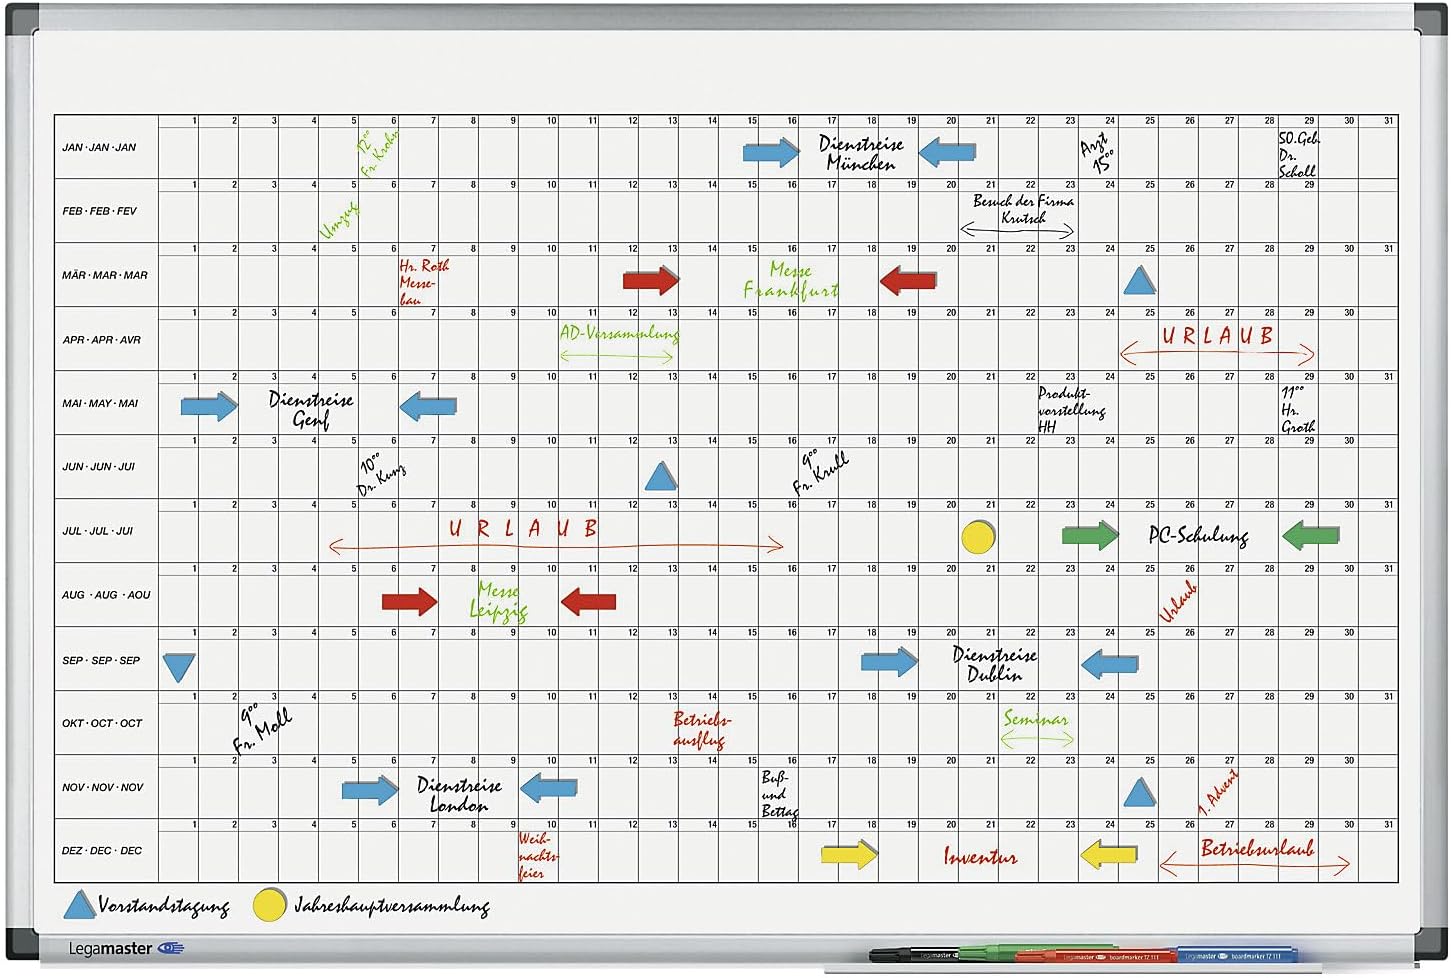Screen dimensions: 1451x978
Task: Select the 'PC-Schulung' entry
Action: pyautogui.click(x=1198, y=536)
